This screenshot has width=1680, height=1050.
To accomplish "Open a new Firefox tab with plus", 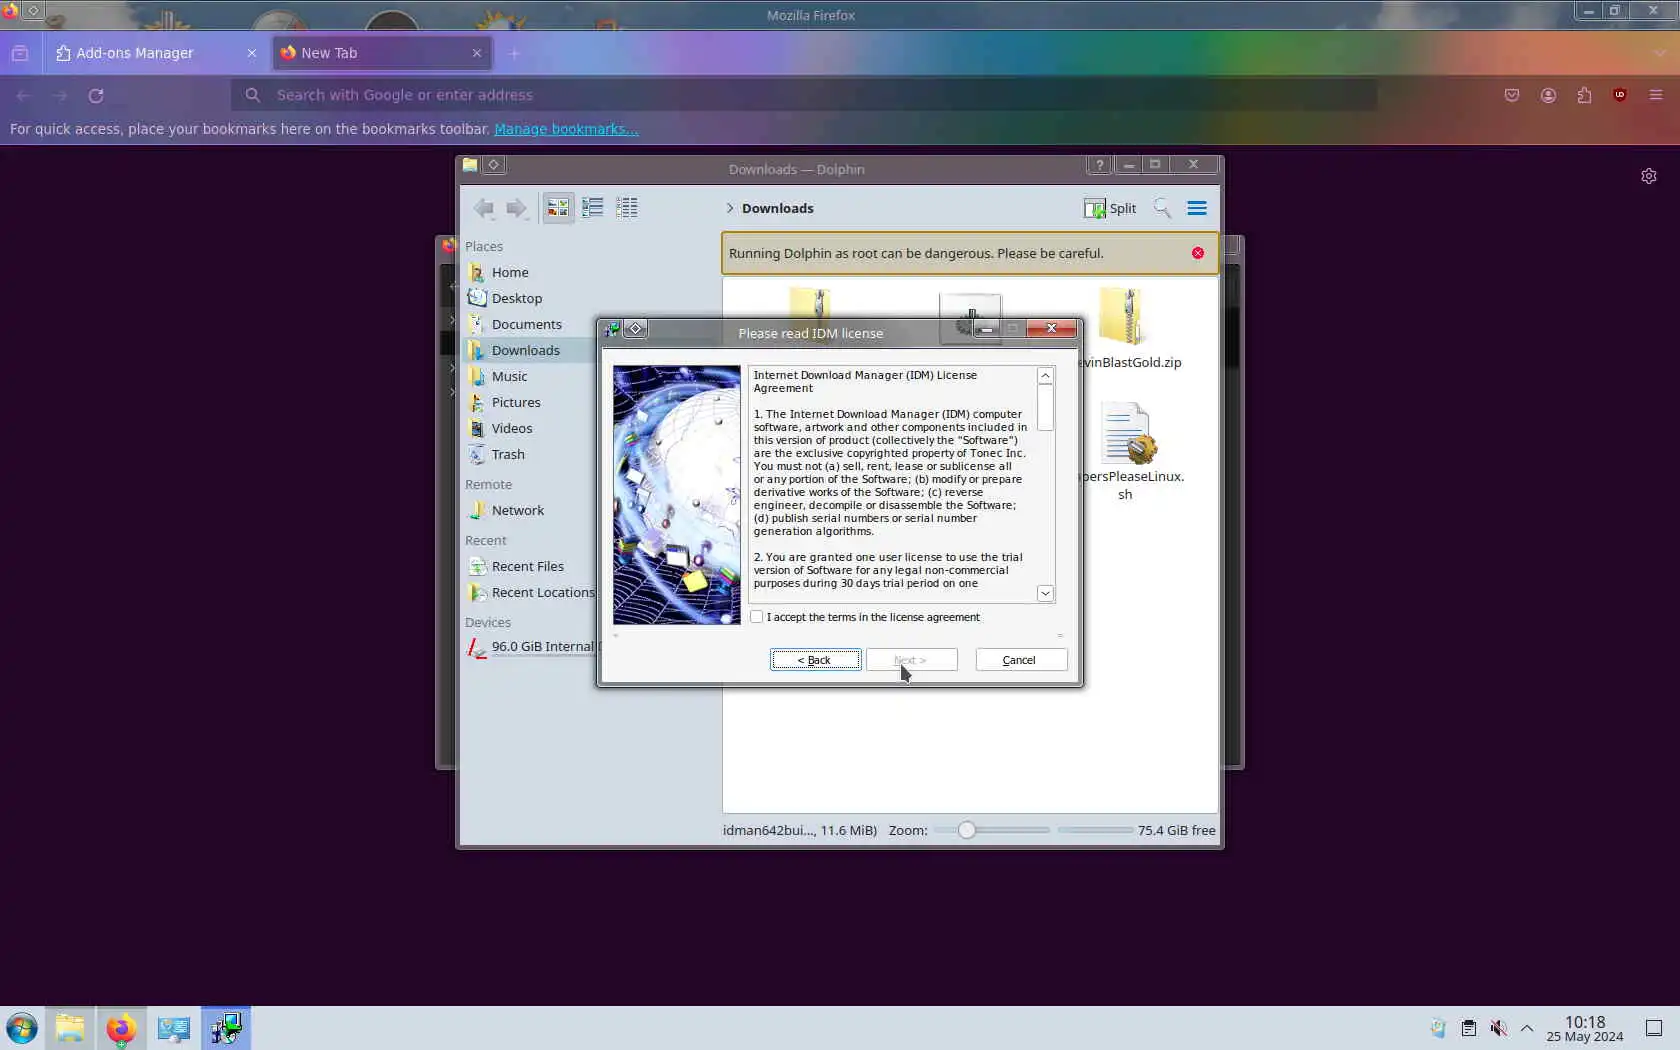I will tap(514, 53).
